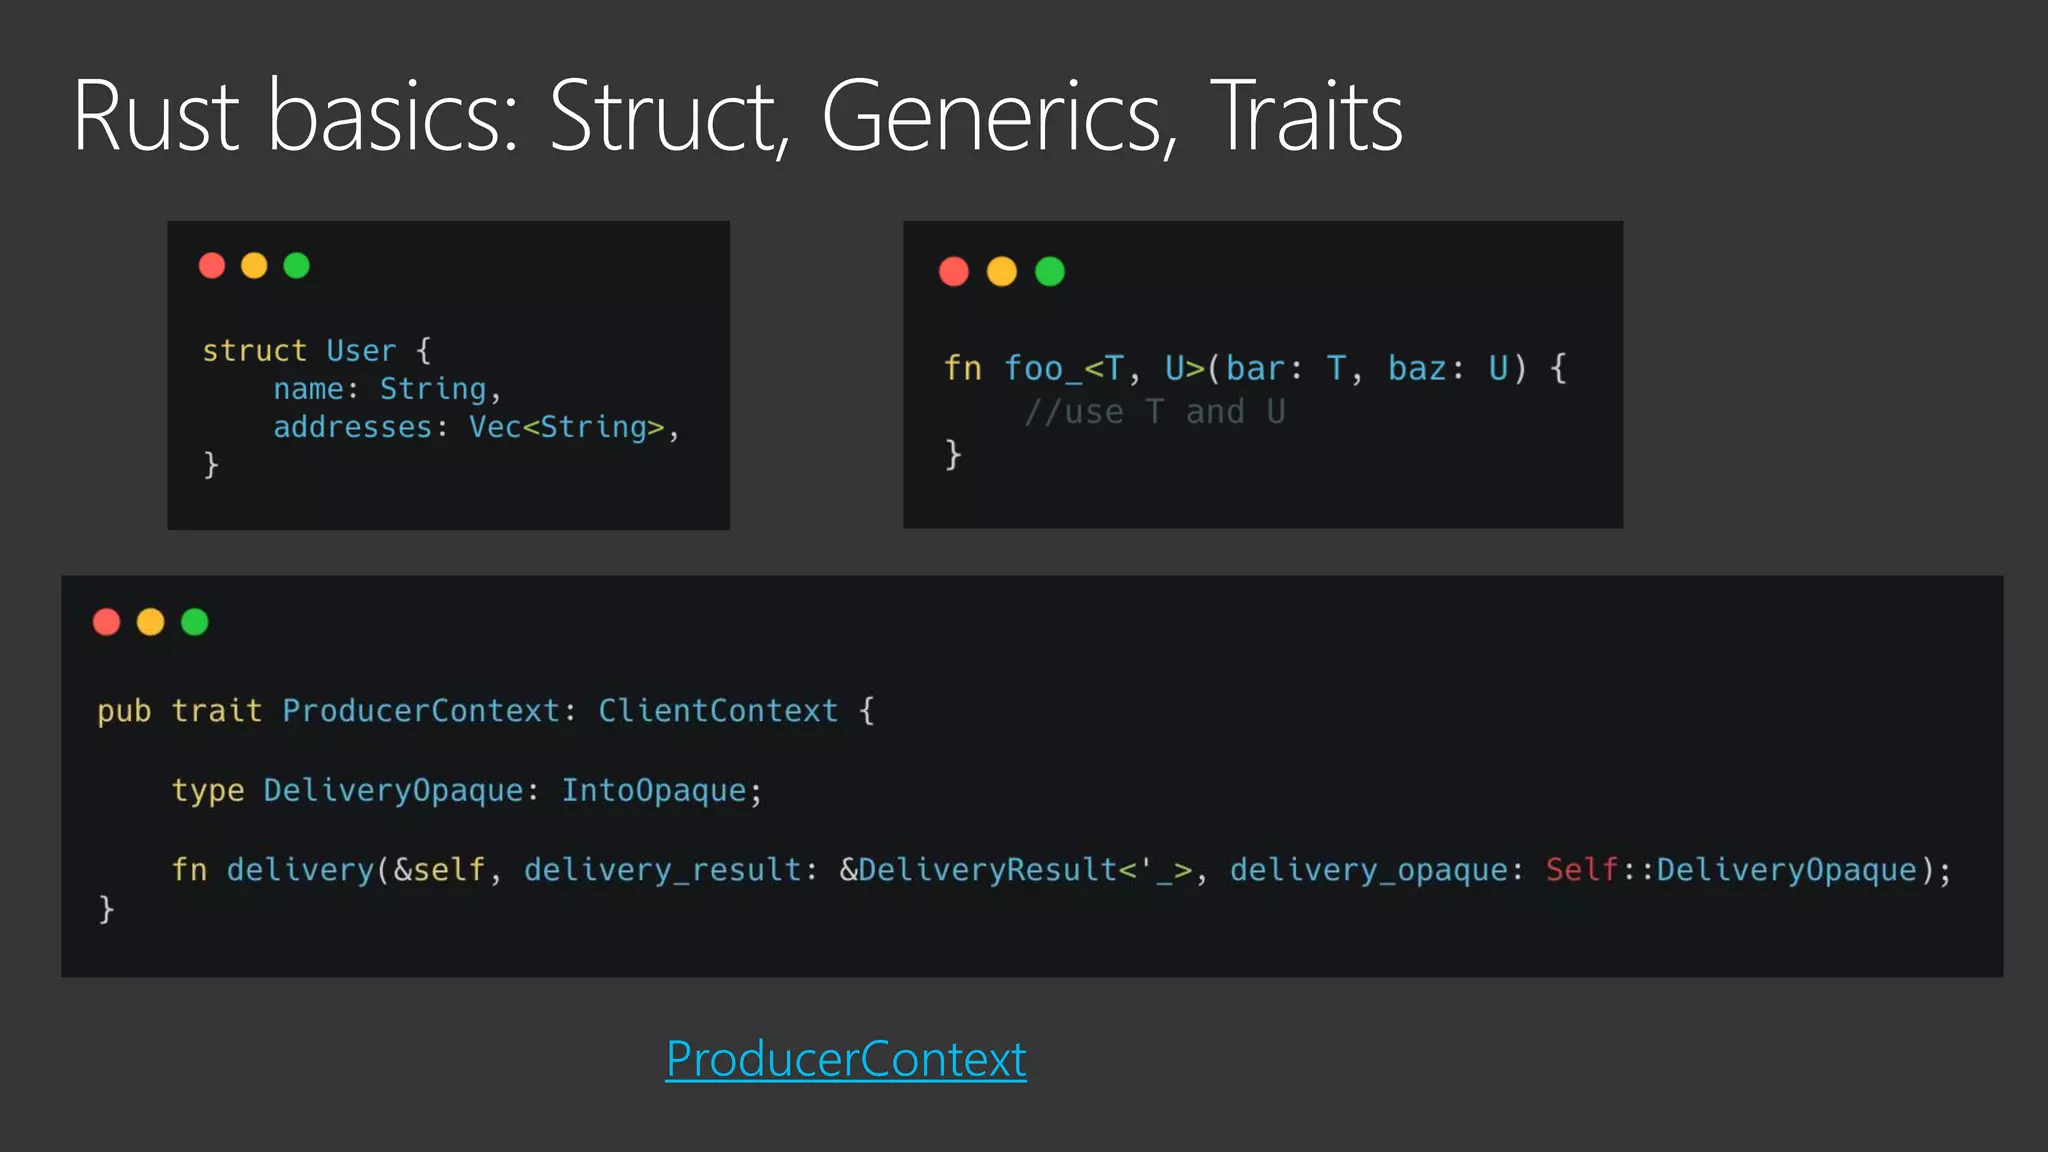Click 'name: String' field line
This screenshot has width=2048, height=1152.
tap(386, 389)
